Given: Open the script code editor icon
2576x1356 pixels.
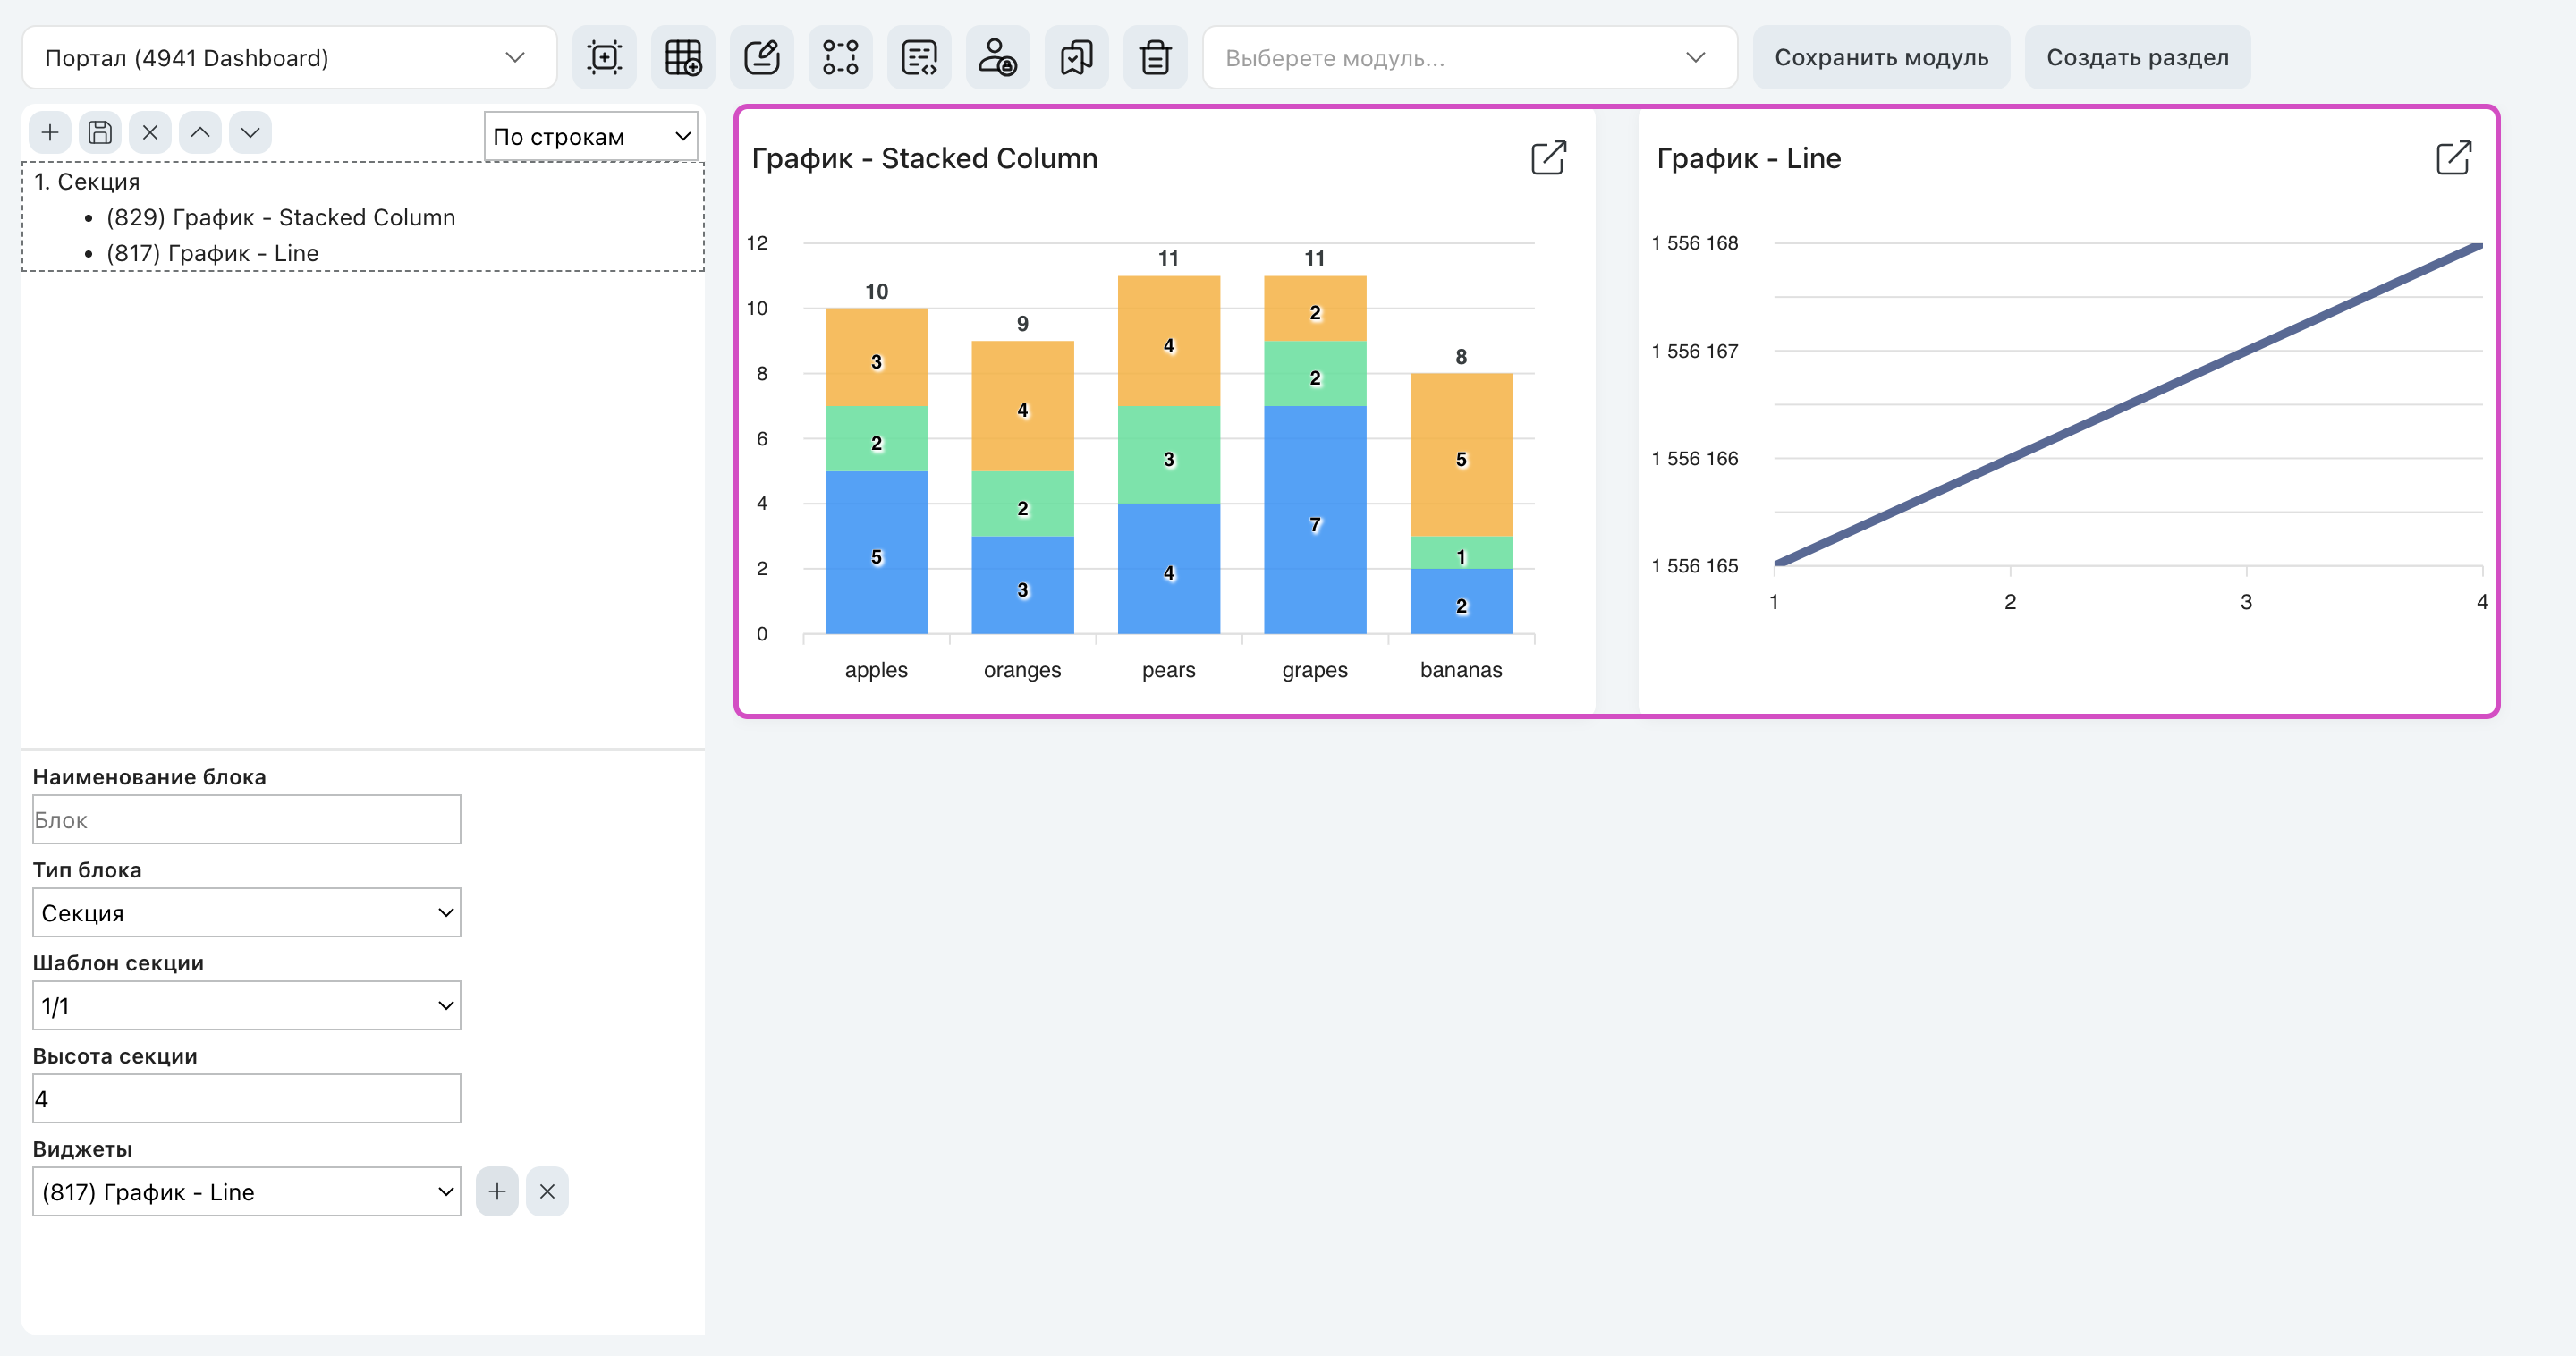Looking at the screenshot, I should [x=919, y=57].
